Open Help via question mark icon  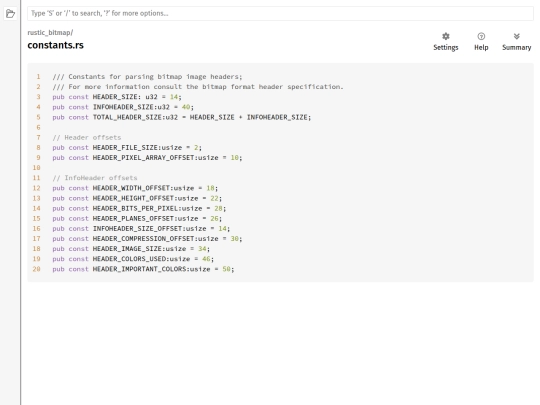point(481,36)
